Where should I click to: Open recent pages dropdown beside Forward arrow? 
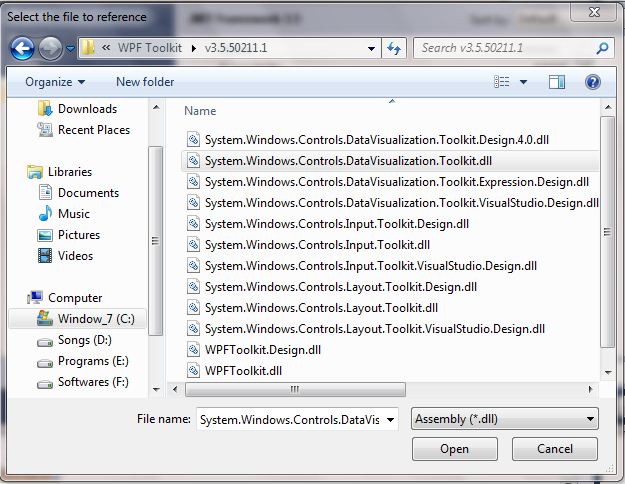tap(70, 49)
